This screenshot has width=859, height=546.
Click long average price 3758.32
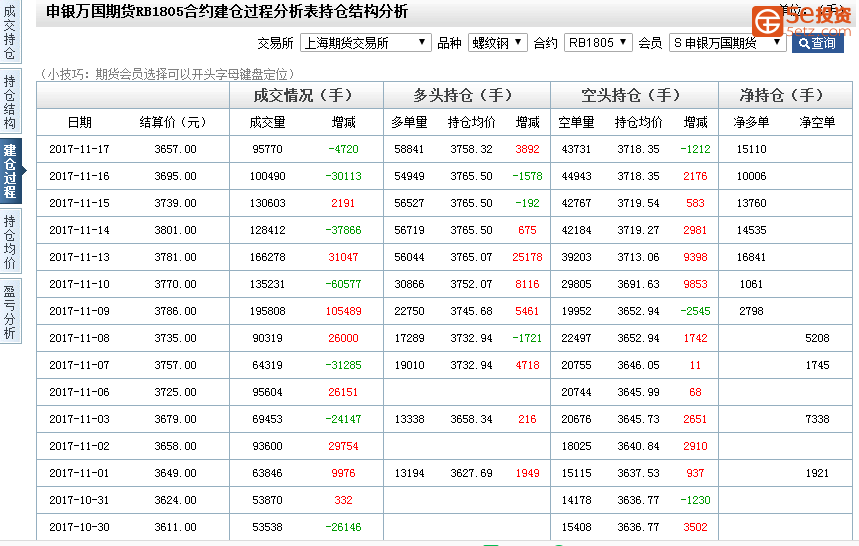pyautogui.click(x=471, y=149)
